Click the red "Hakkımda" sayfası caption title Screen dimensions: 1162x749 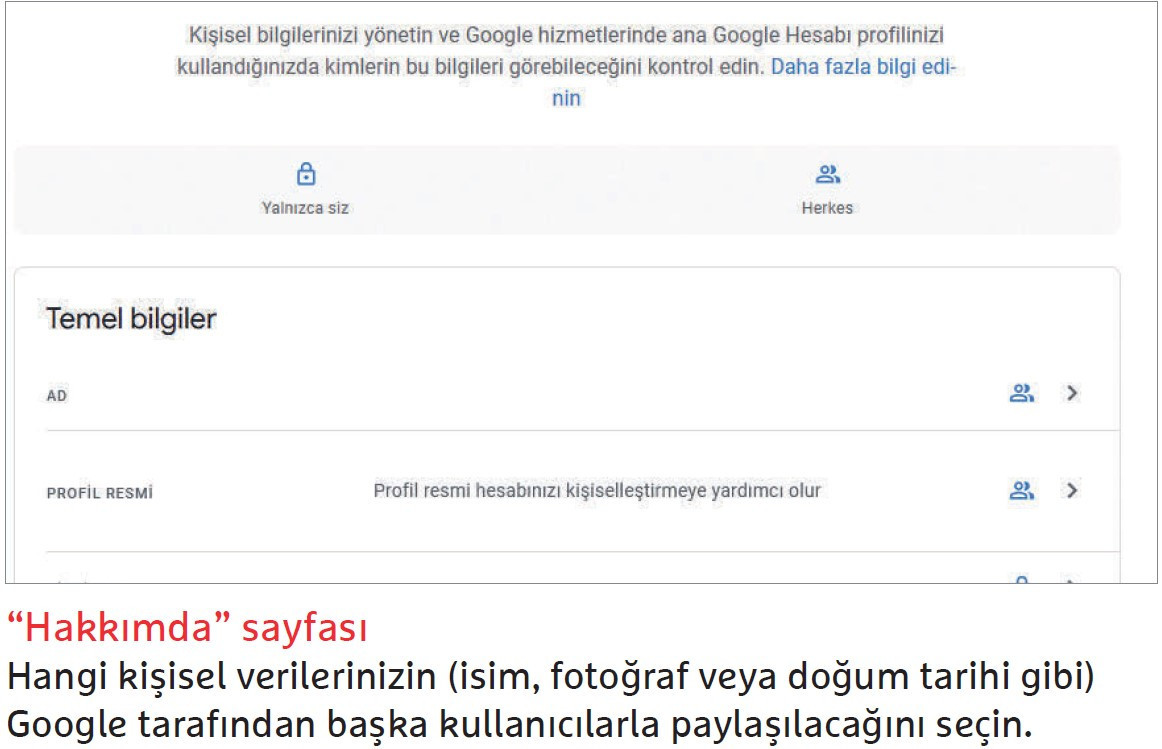[x=187, y=628]
